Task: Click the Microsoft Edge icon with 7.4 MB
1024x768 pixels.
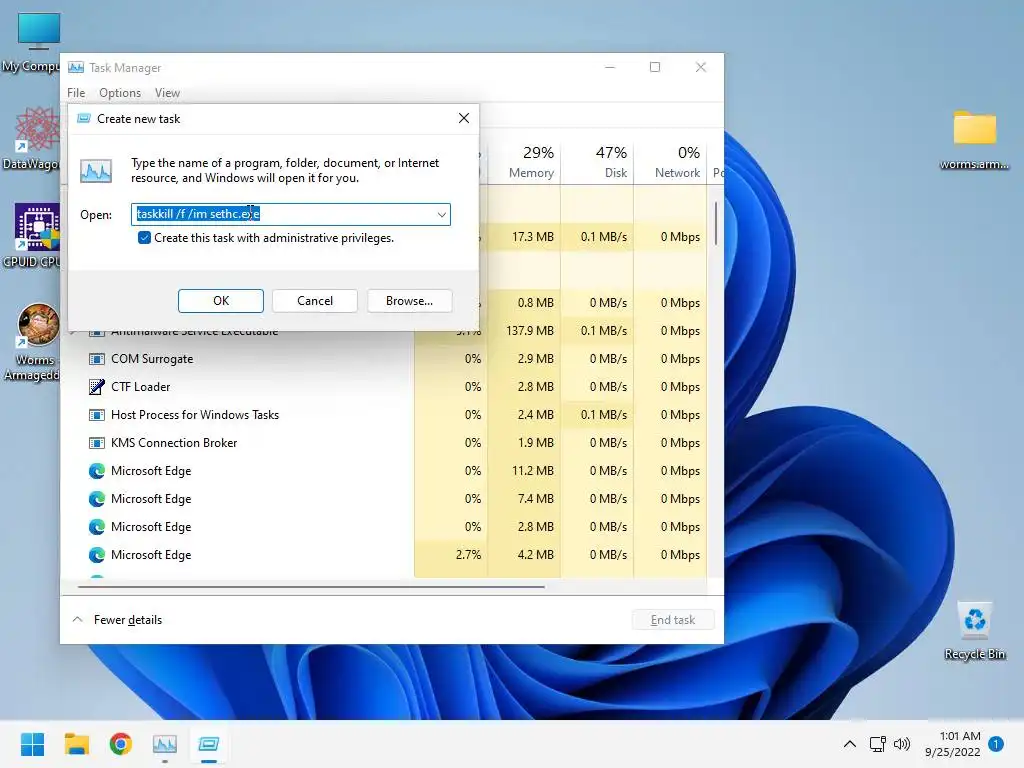Action: (x=97, y=499)
